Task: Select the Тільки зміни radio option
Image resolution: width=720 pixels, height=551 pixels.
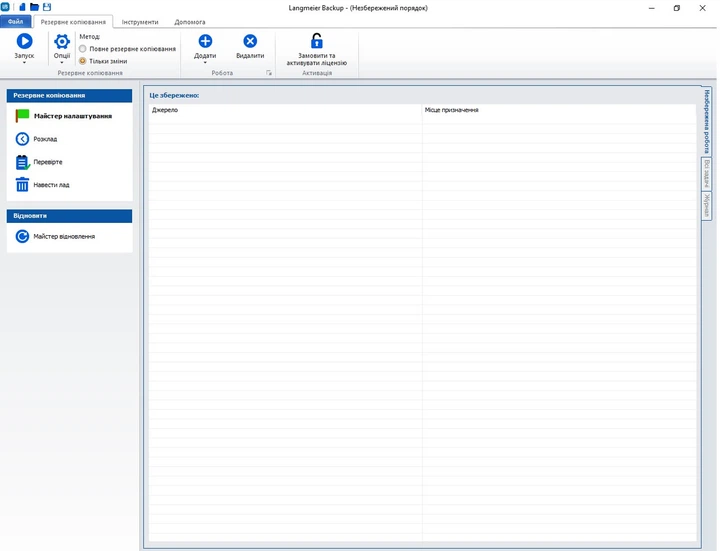Action: pyautogui.click(x=83, y=61)
